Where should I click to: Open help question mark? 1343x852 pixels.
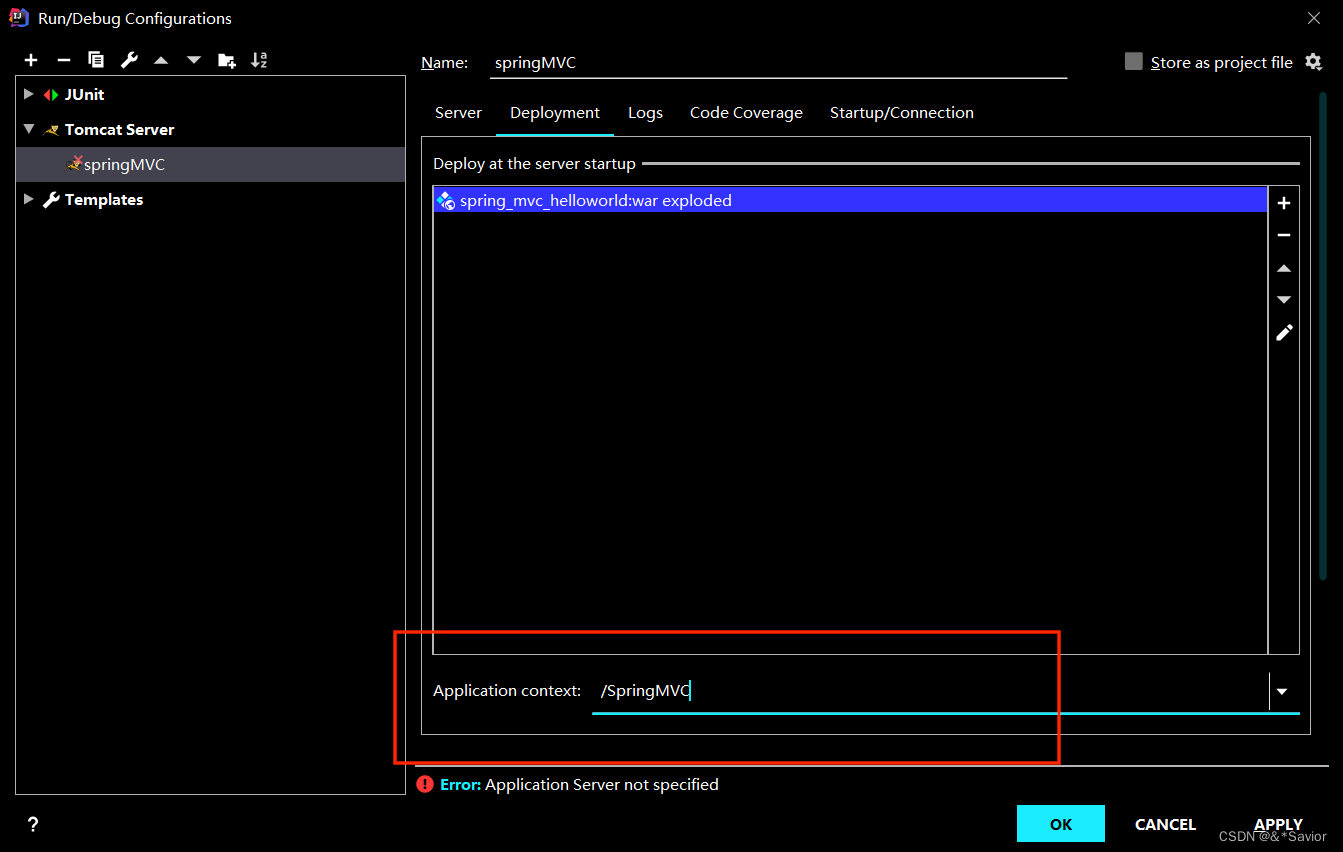click(33, 824)
